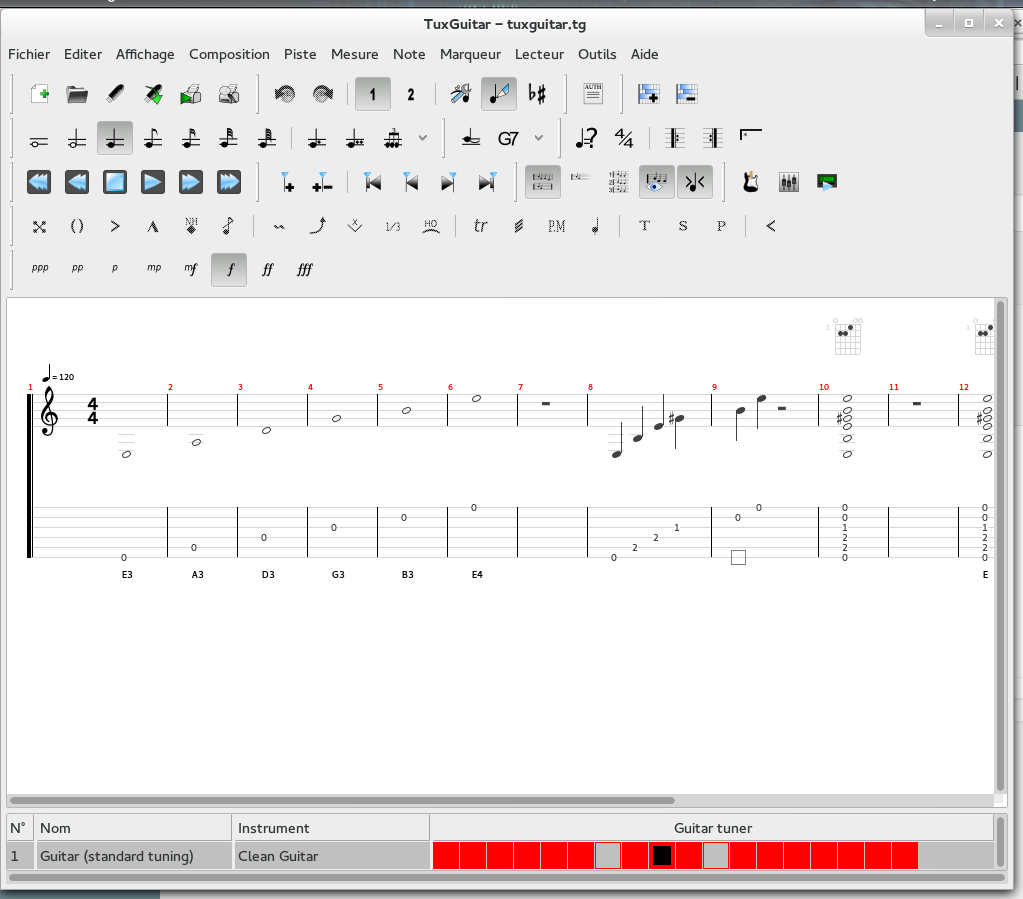The image size is (1023, 899).
Task: Open Composition menu
Action: pyautogui.click(x=229, y=54)
